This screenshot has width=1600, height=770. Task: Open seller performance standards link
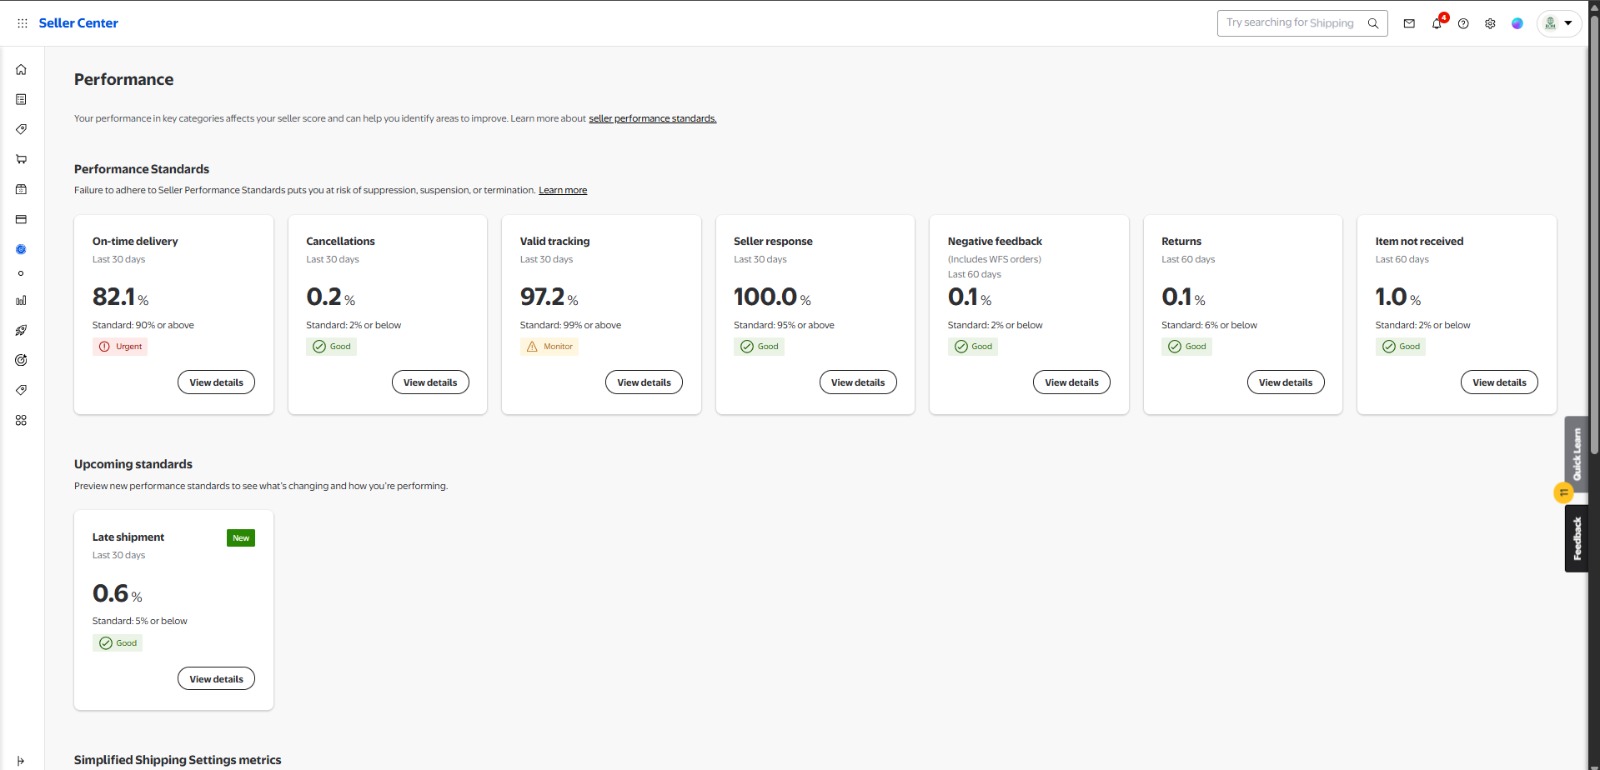pos(652,118)
